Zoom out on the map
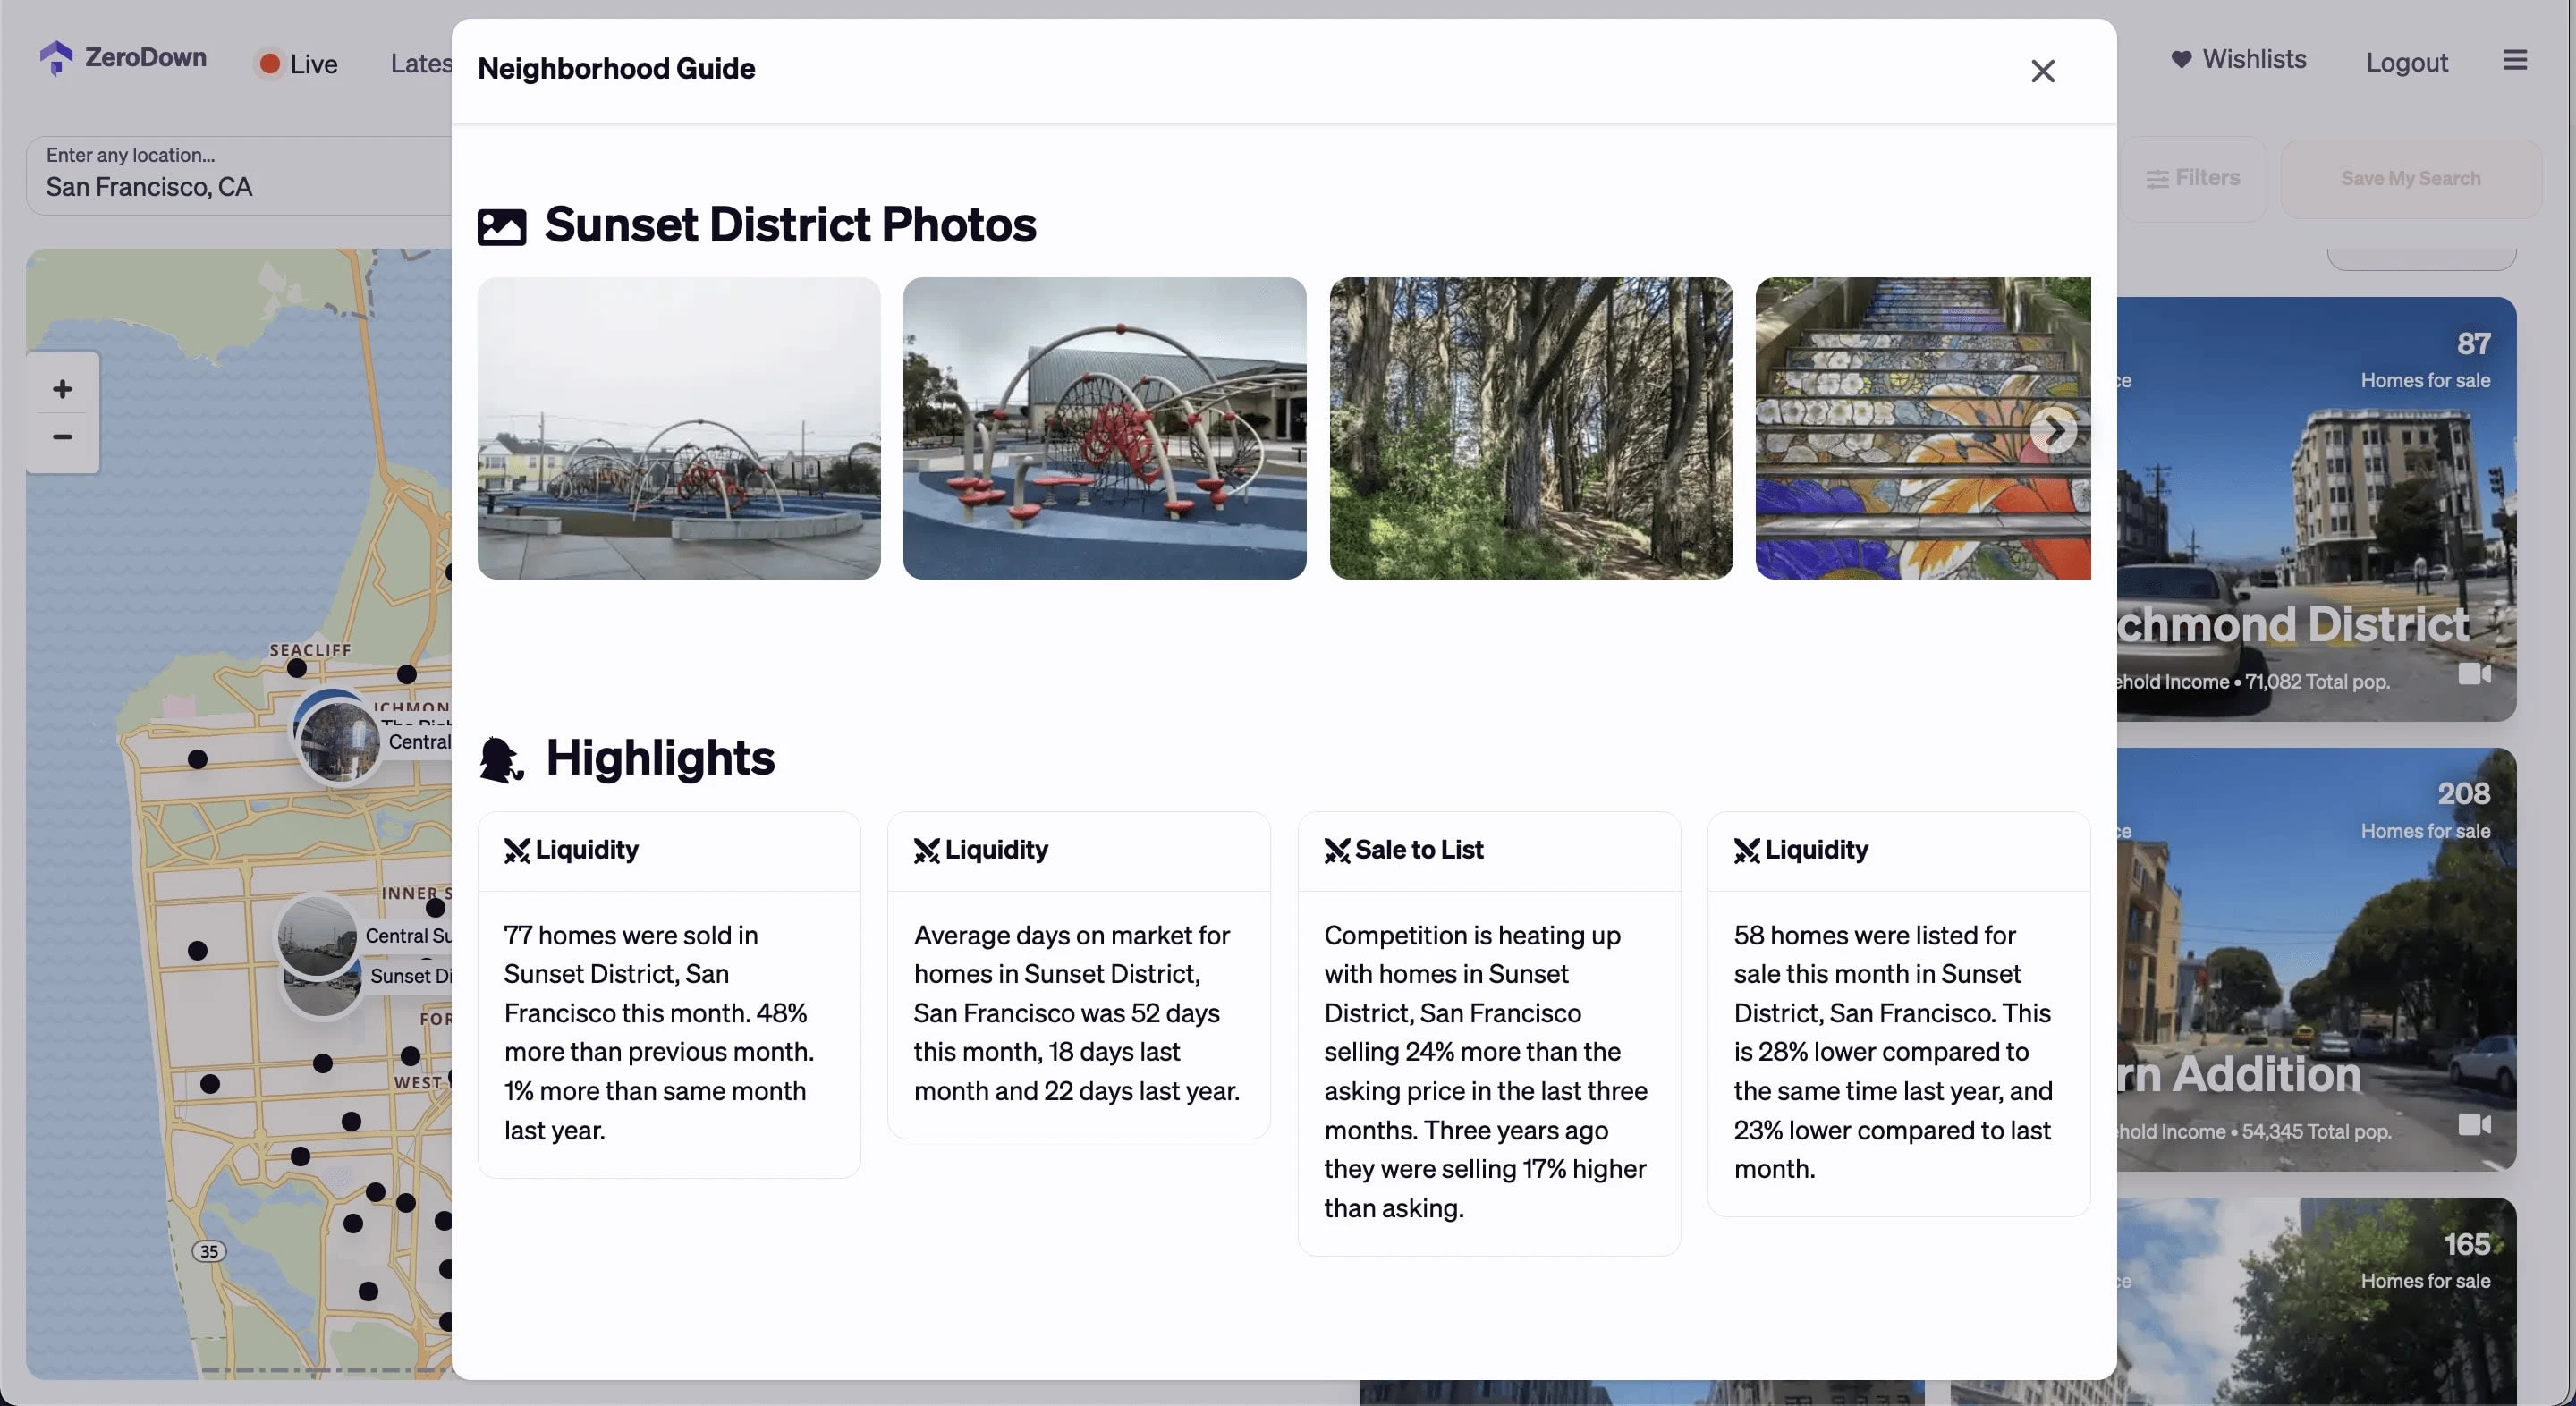2576x1406 pixels. click(62, 437)
